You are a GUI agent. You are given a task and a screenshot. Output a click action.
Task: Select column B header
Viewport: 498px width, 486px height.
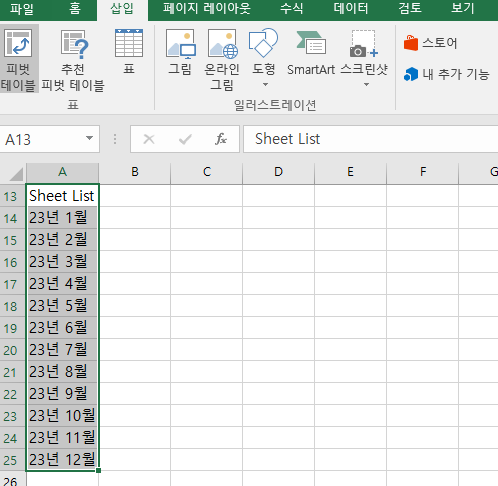[x=134, y=173]
